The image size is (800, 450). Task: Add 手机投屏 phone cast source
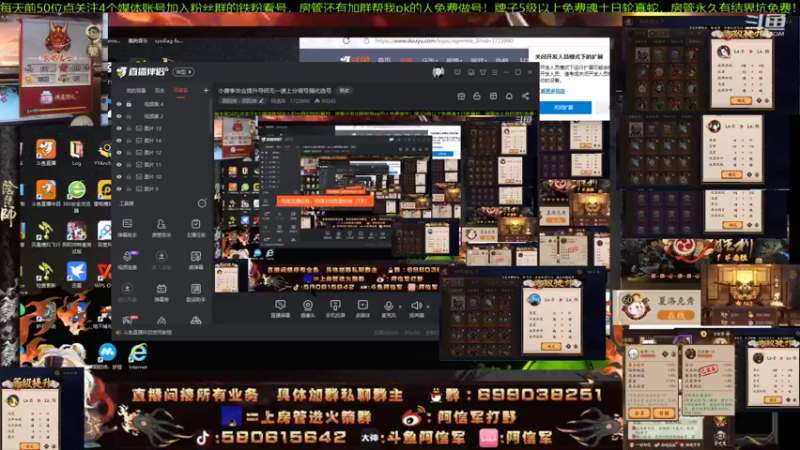tap(335, 309)
